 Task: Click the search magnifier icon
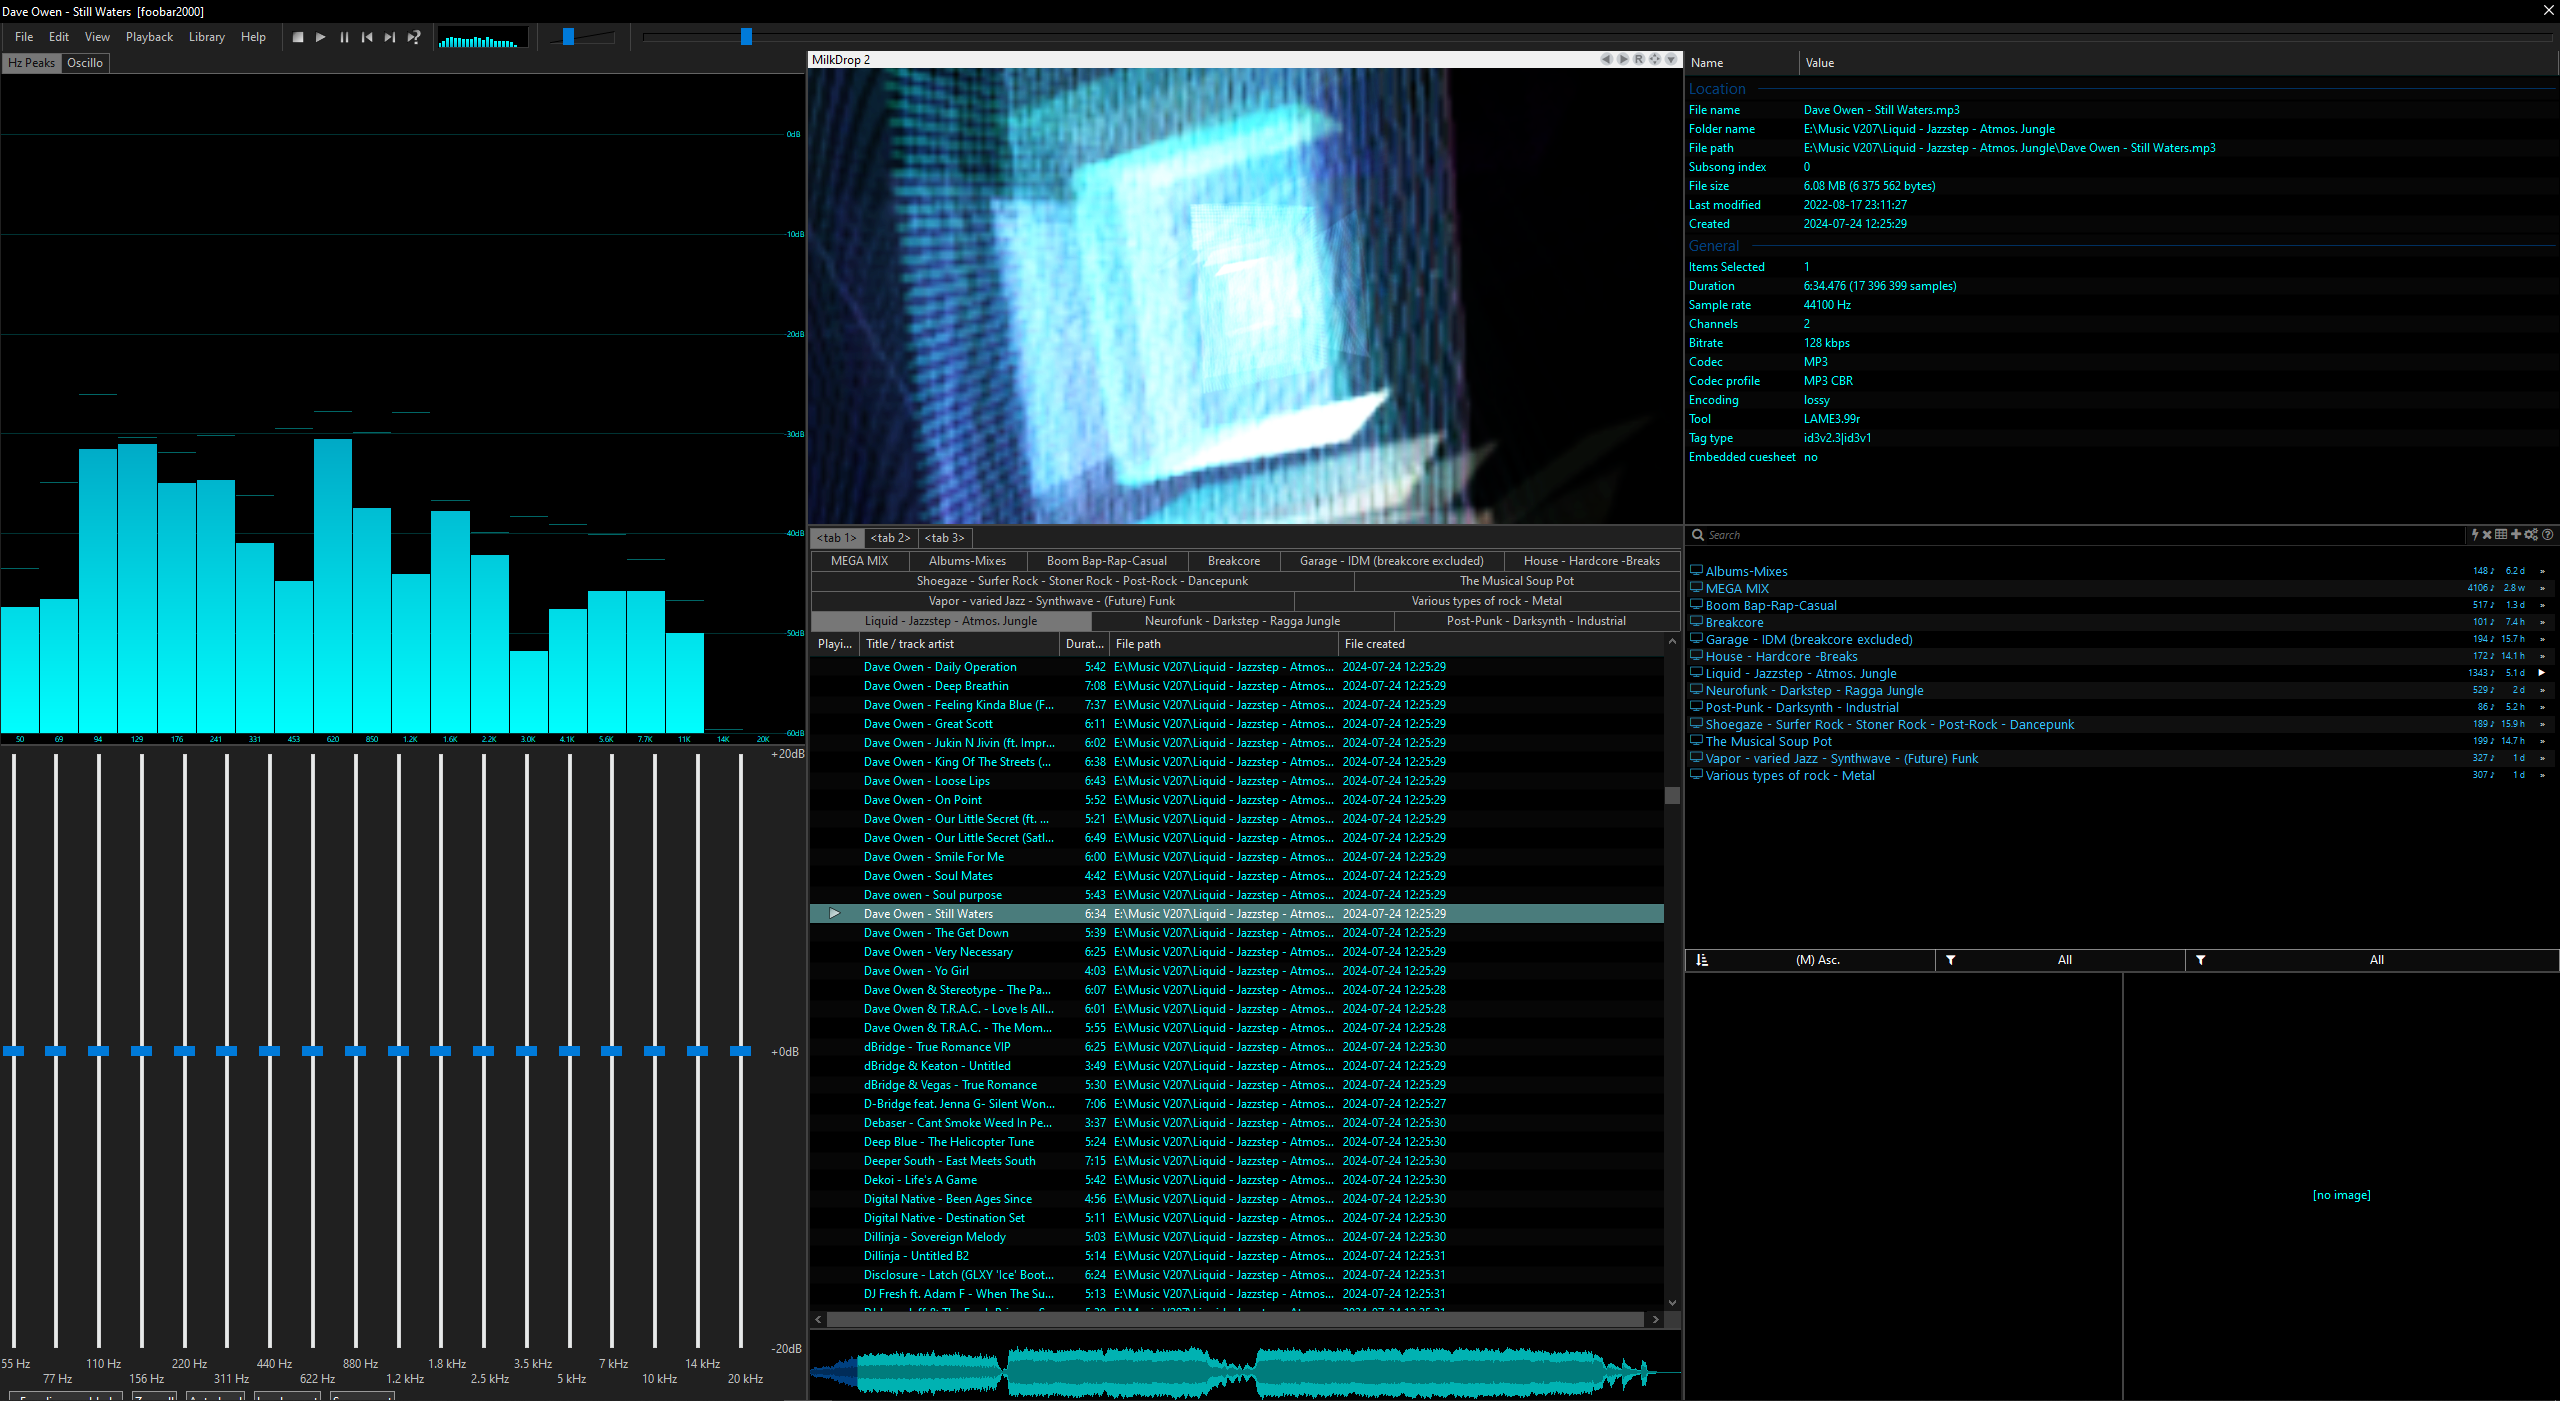point(1698,536)
